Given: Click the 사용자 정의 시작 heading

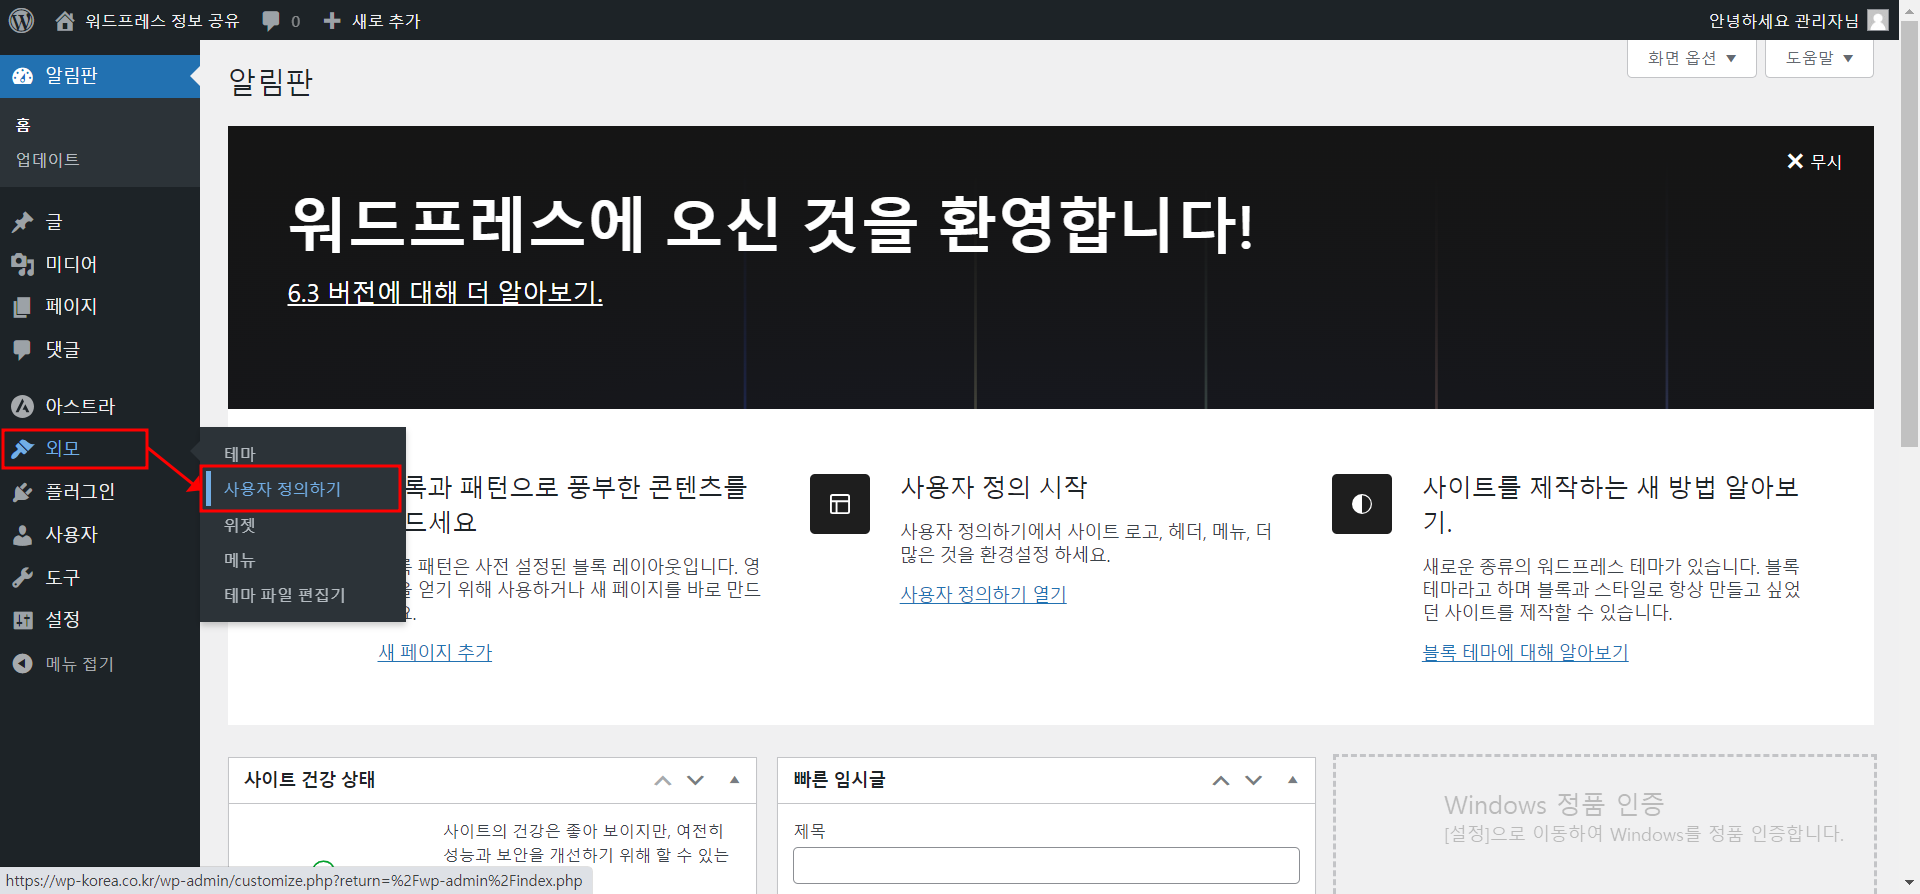Looking at the screenshot, I should coord(994,487).
